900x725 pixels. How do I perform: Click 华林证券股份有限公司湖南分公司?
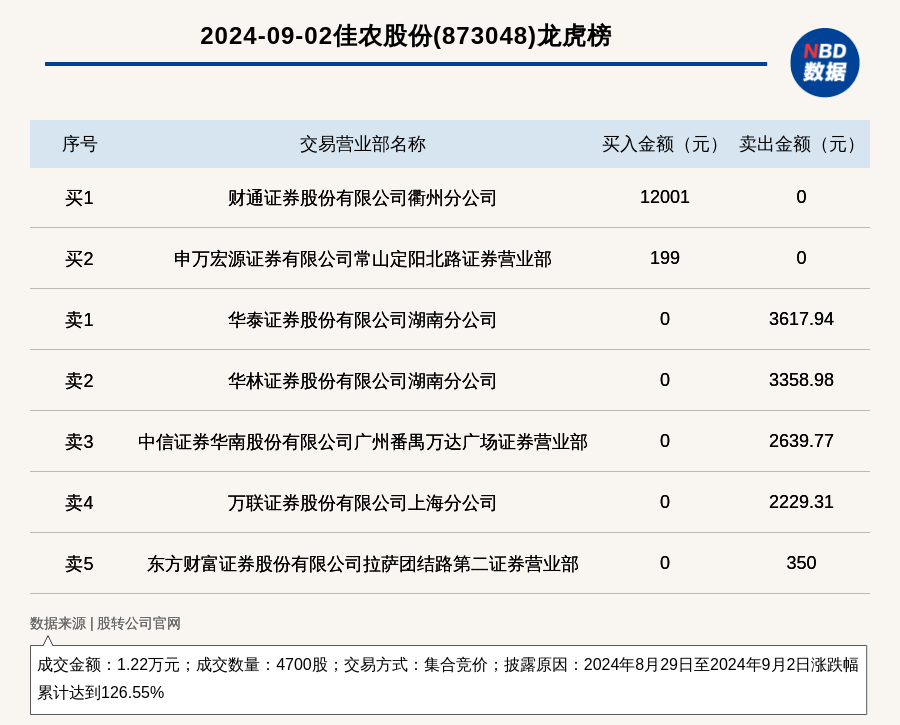coord(362,381)
